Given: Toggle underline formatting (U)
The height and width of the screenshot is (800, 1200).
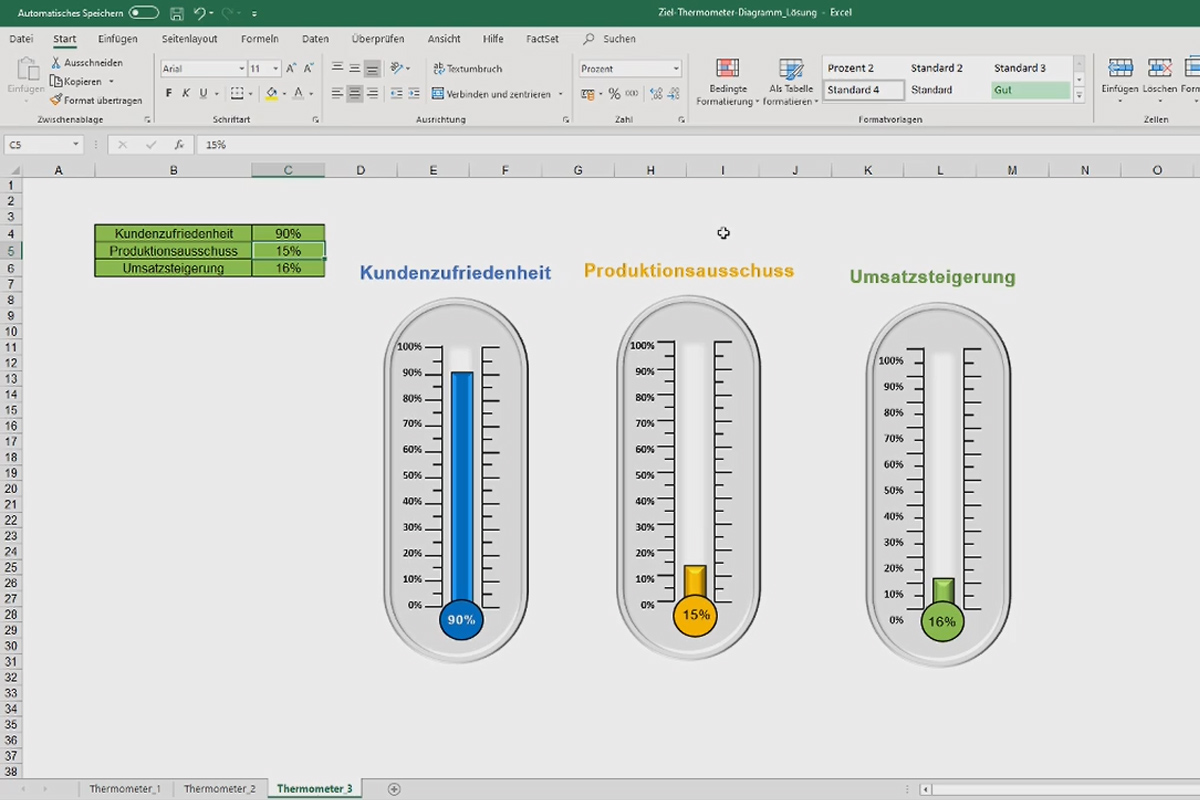Looking at the screenshot, I should pyautogui.click(x=203, y=93).
